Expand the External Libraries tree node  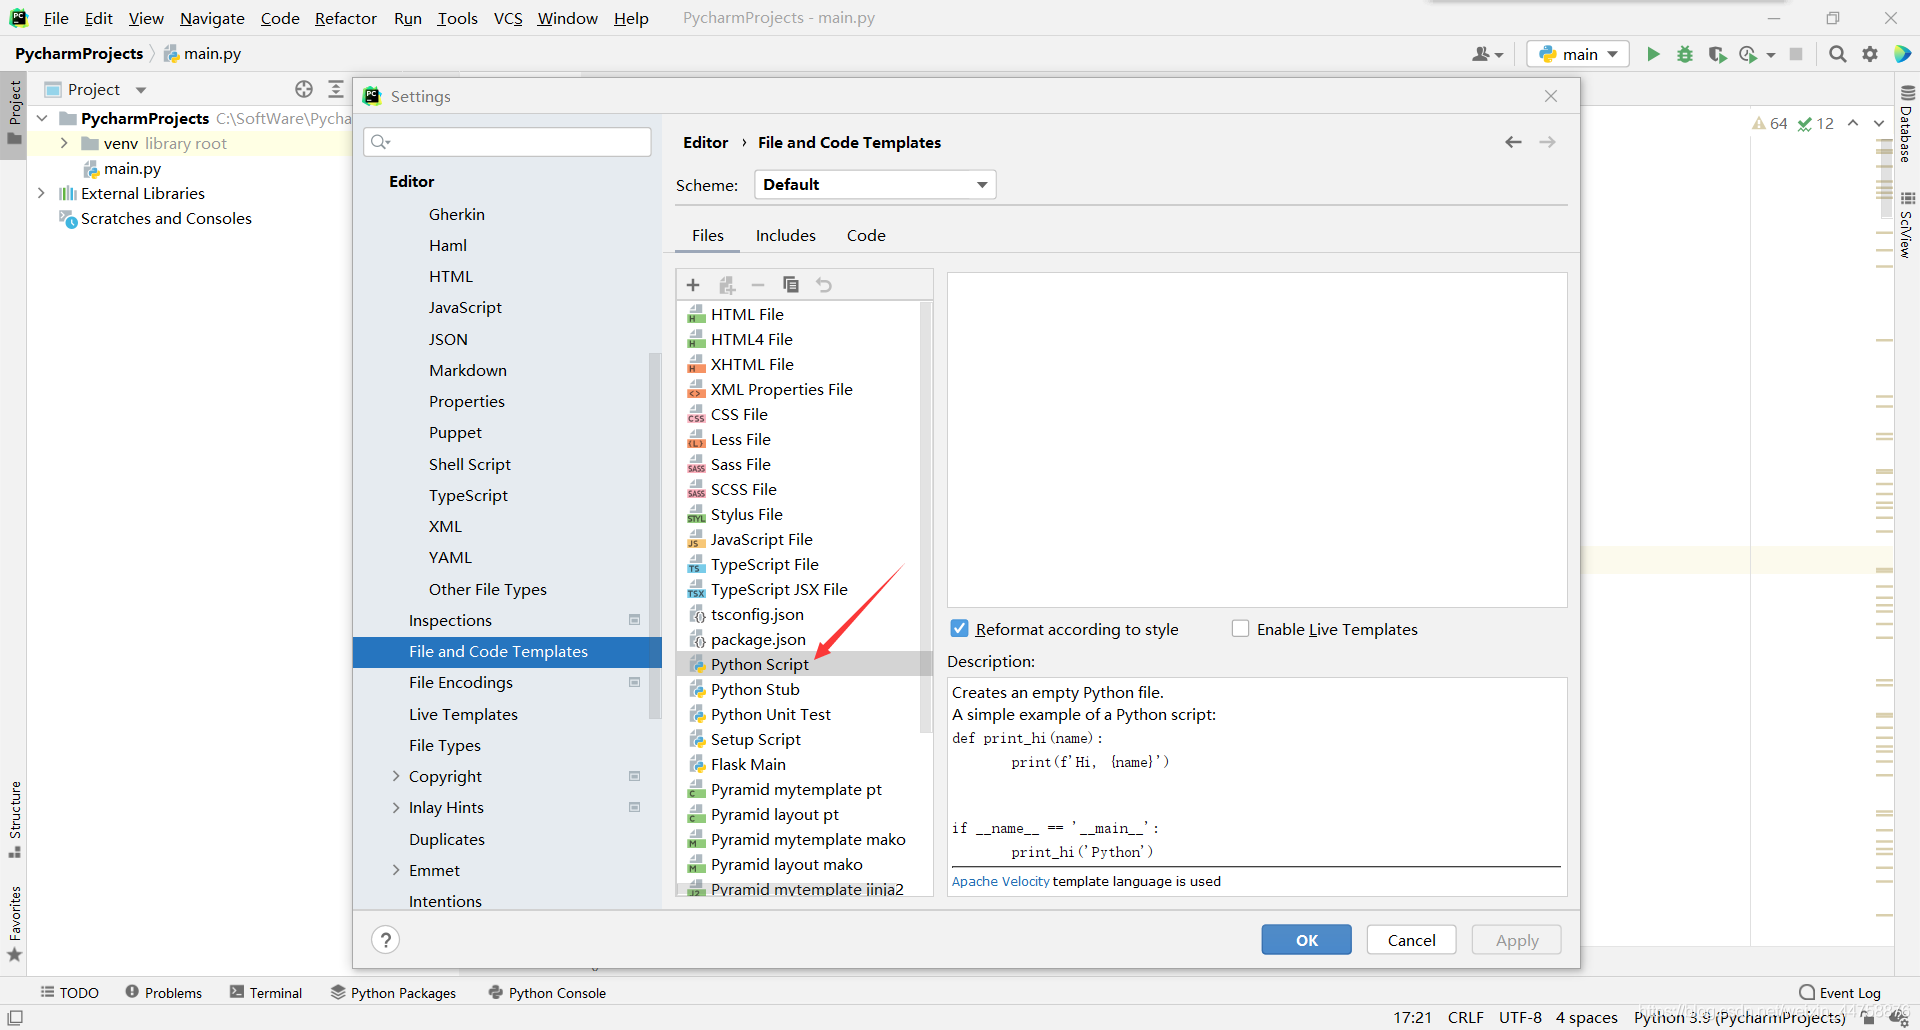tap(41, 193)
